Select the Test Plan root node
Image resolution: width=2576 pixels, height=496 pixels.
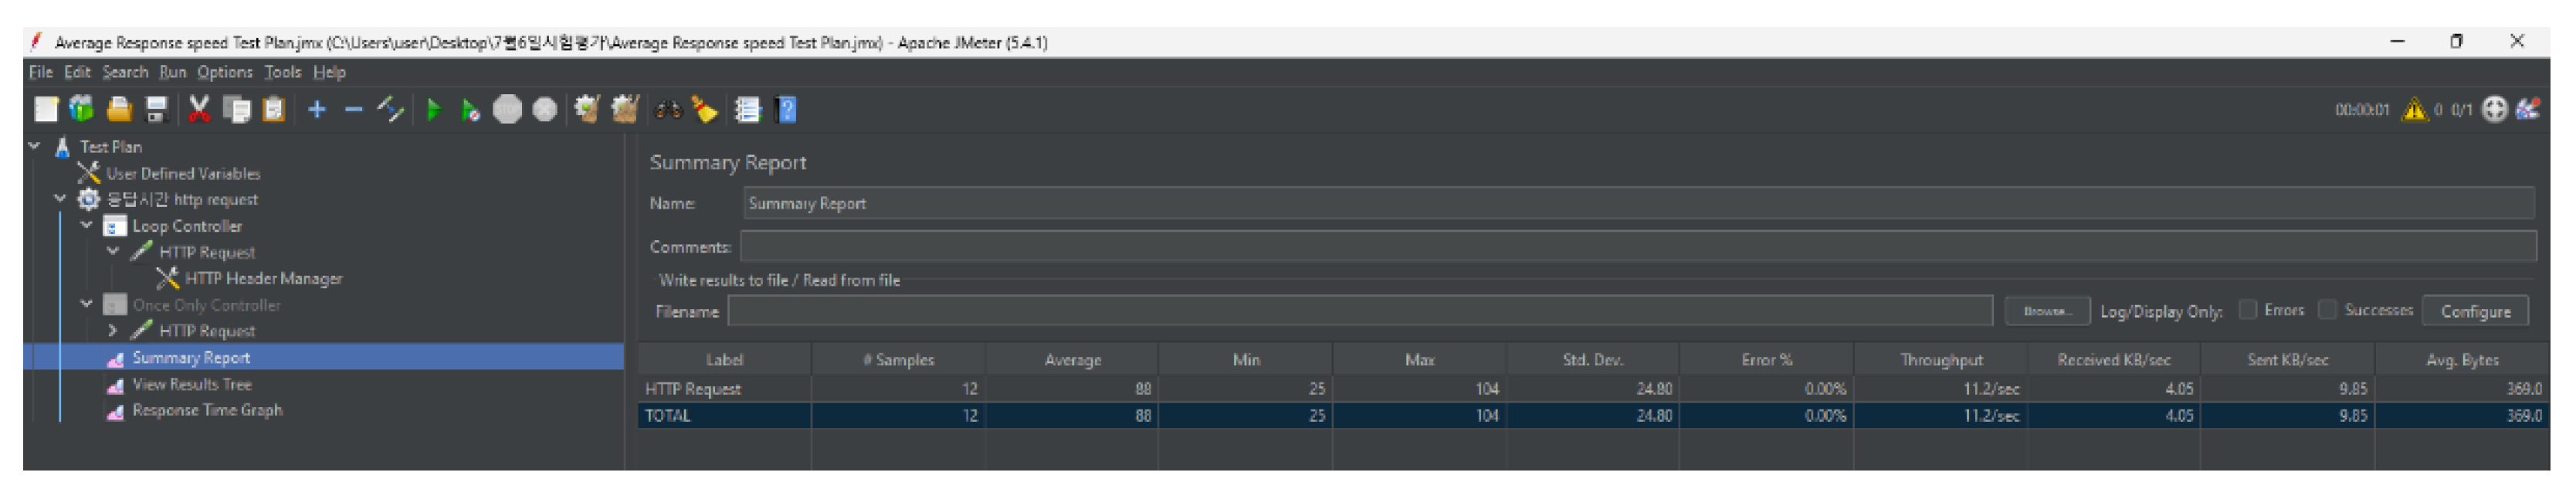pyautogui.click(x=111, y=146)
